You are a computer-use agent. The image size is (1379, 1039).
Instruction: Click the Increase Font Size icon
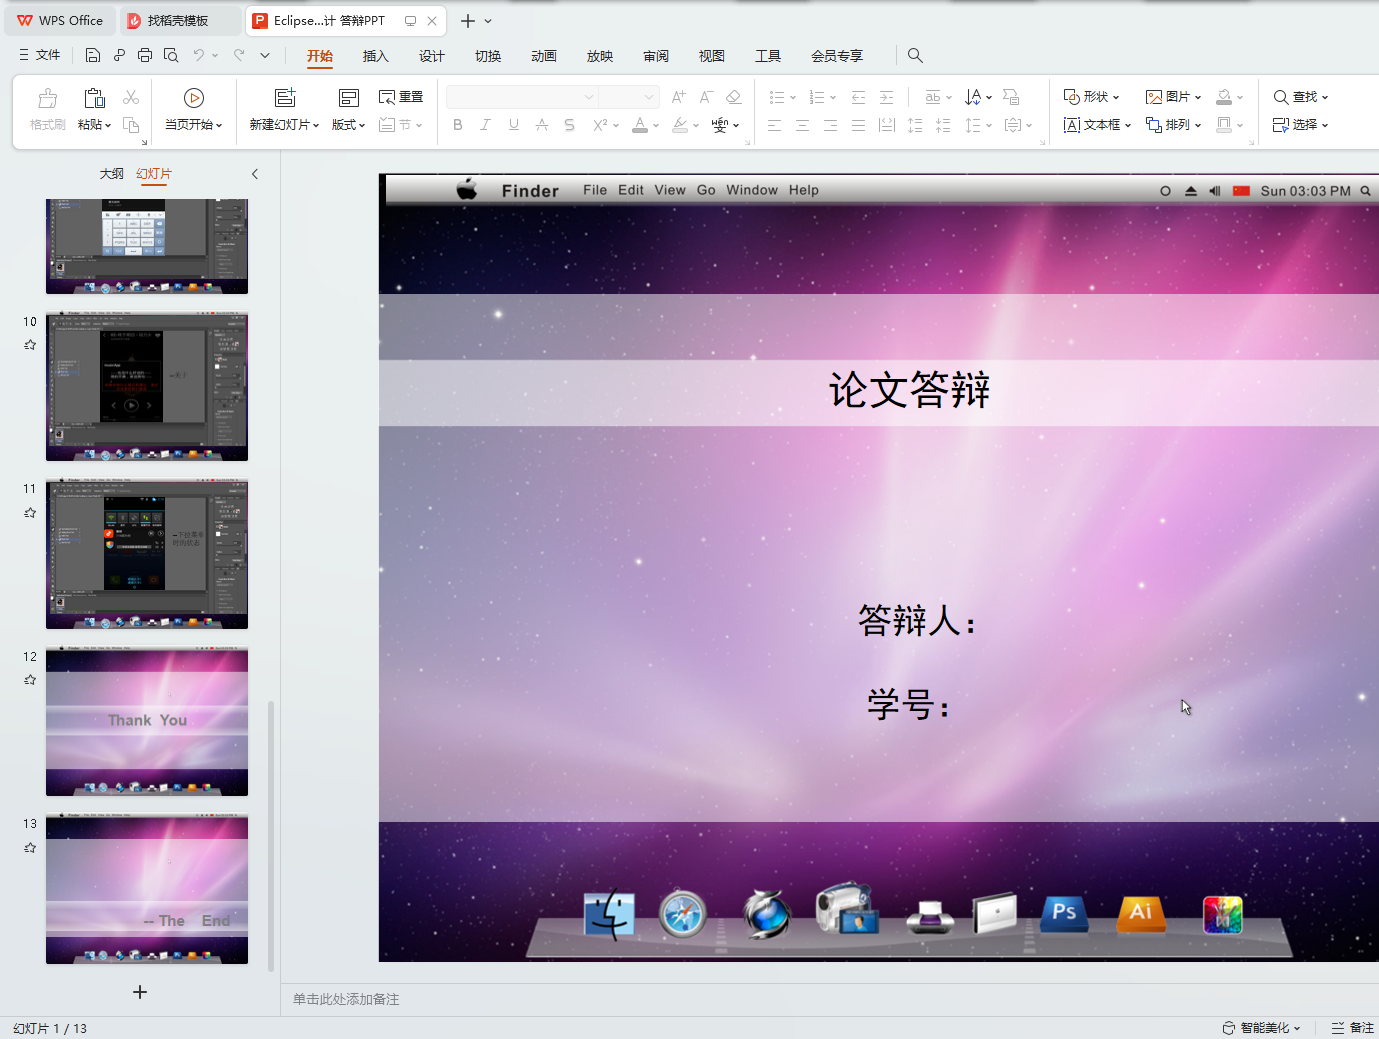click(679, 97)
